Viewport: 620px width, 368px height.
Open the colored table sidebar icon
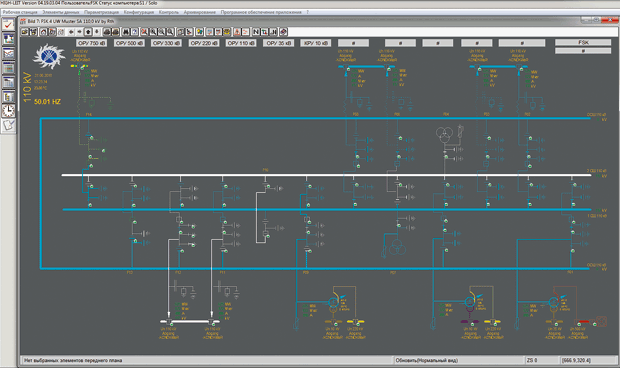8,68
